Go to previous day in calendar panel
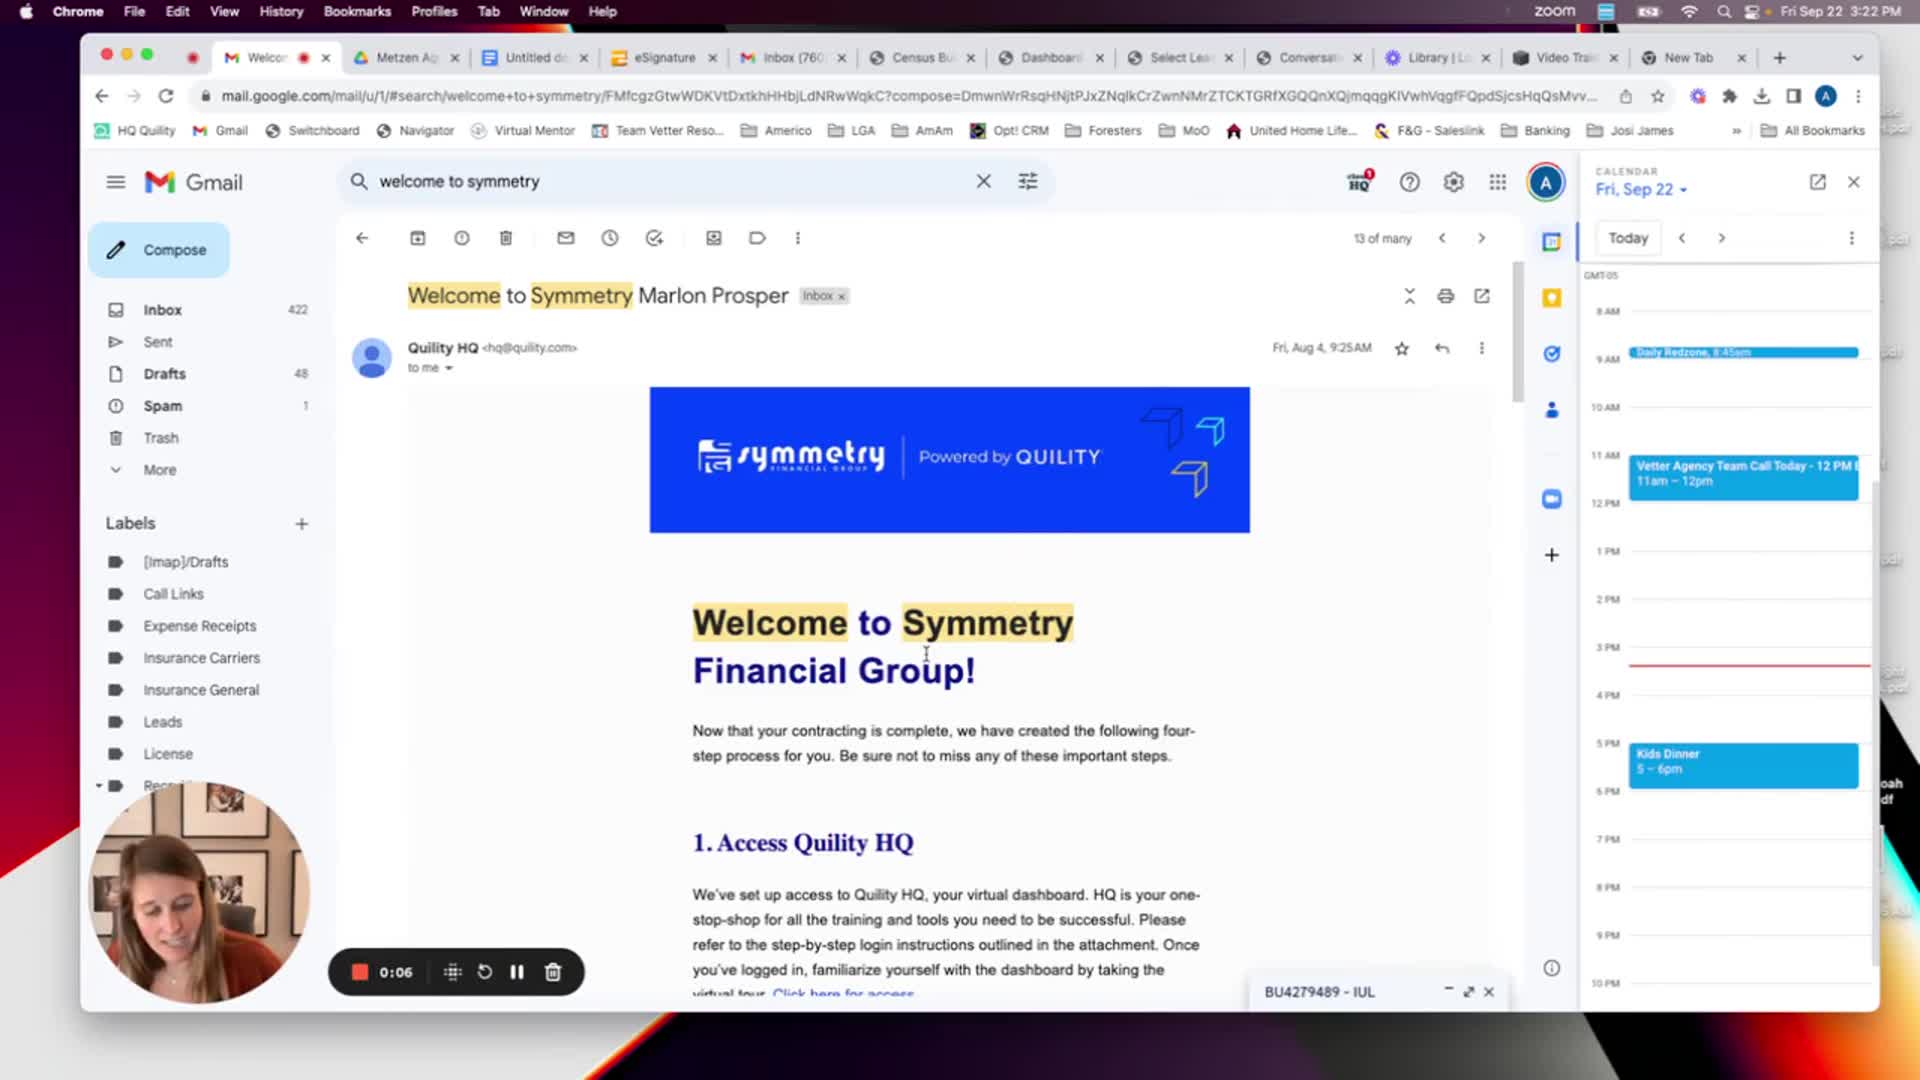Screen dimensions: 1920x1080 [x=1682, y=238]
